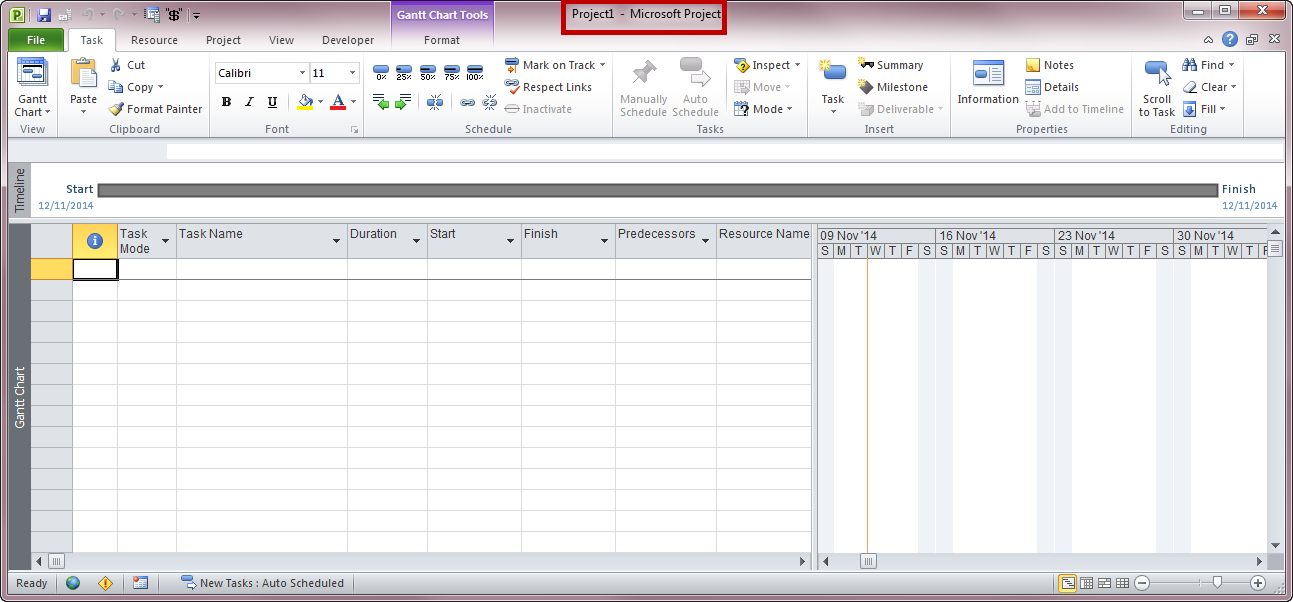This screenshot has height=602, width=1293.
Task: Open Task Name column filter dropdown
Action: (x=338, y=241)
